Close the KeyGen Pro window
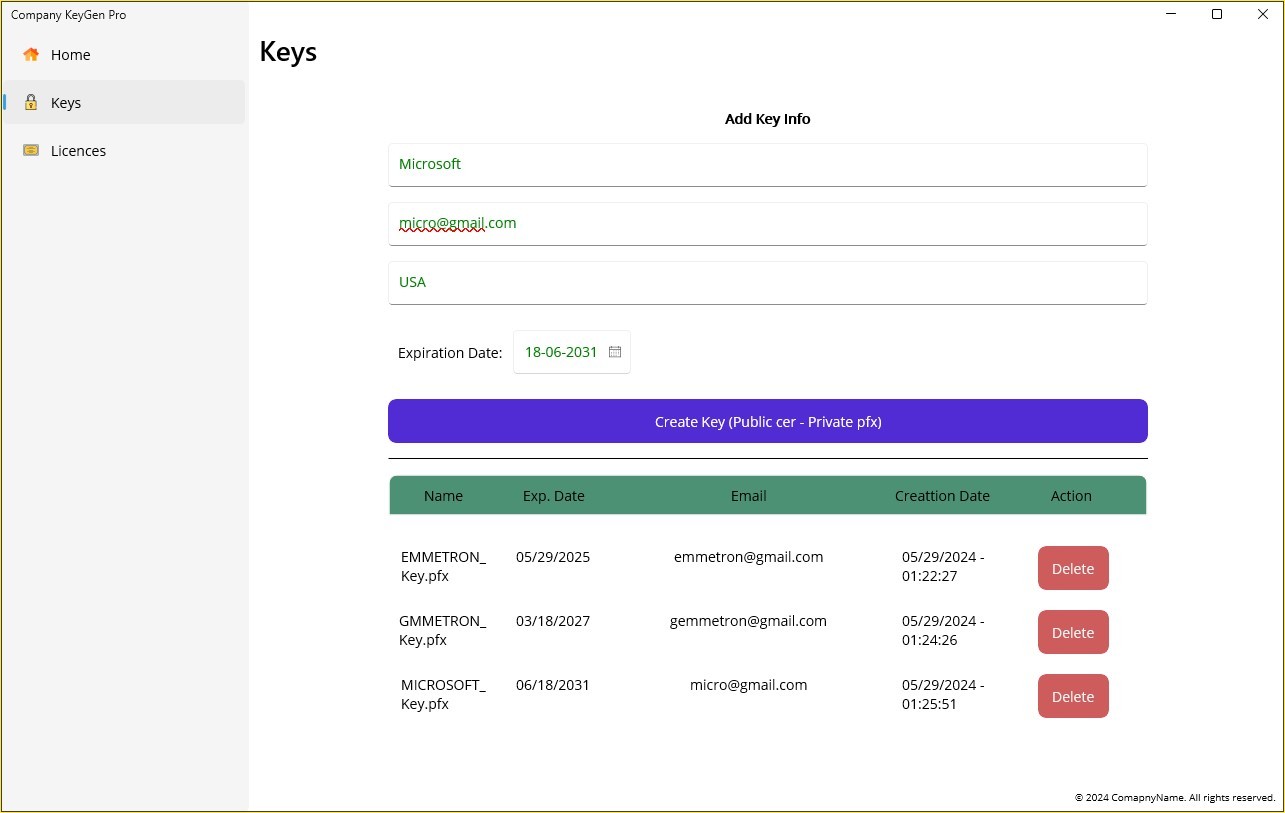 click(1262, 14)
